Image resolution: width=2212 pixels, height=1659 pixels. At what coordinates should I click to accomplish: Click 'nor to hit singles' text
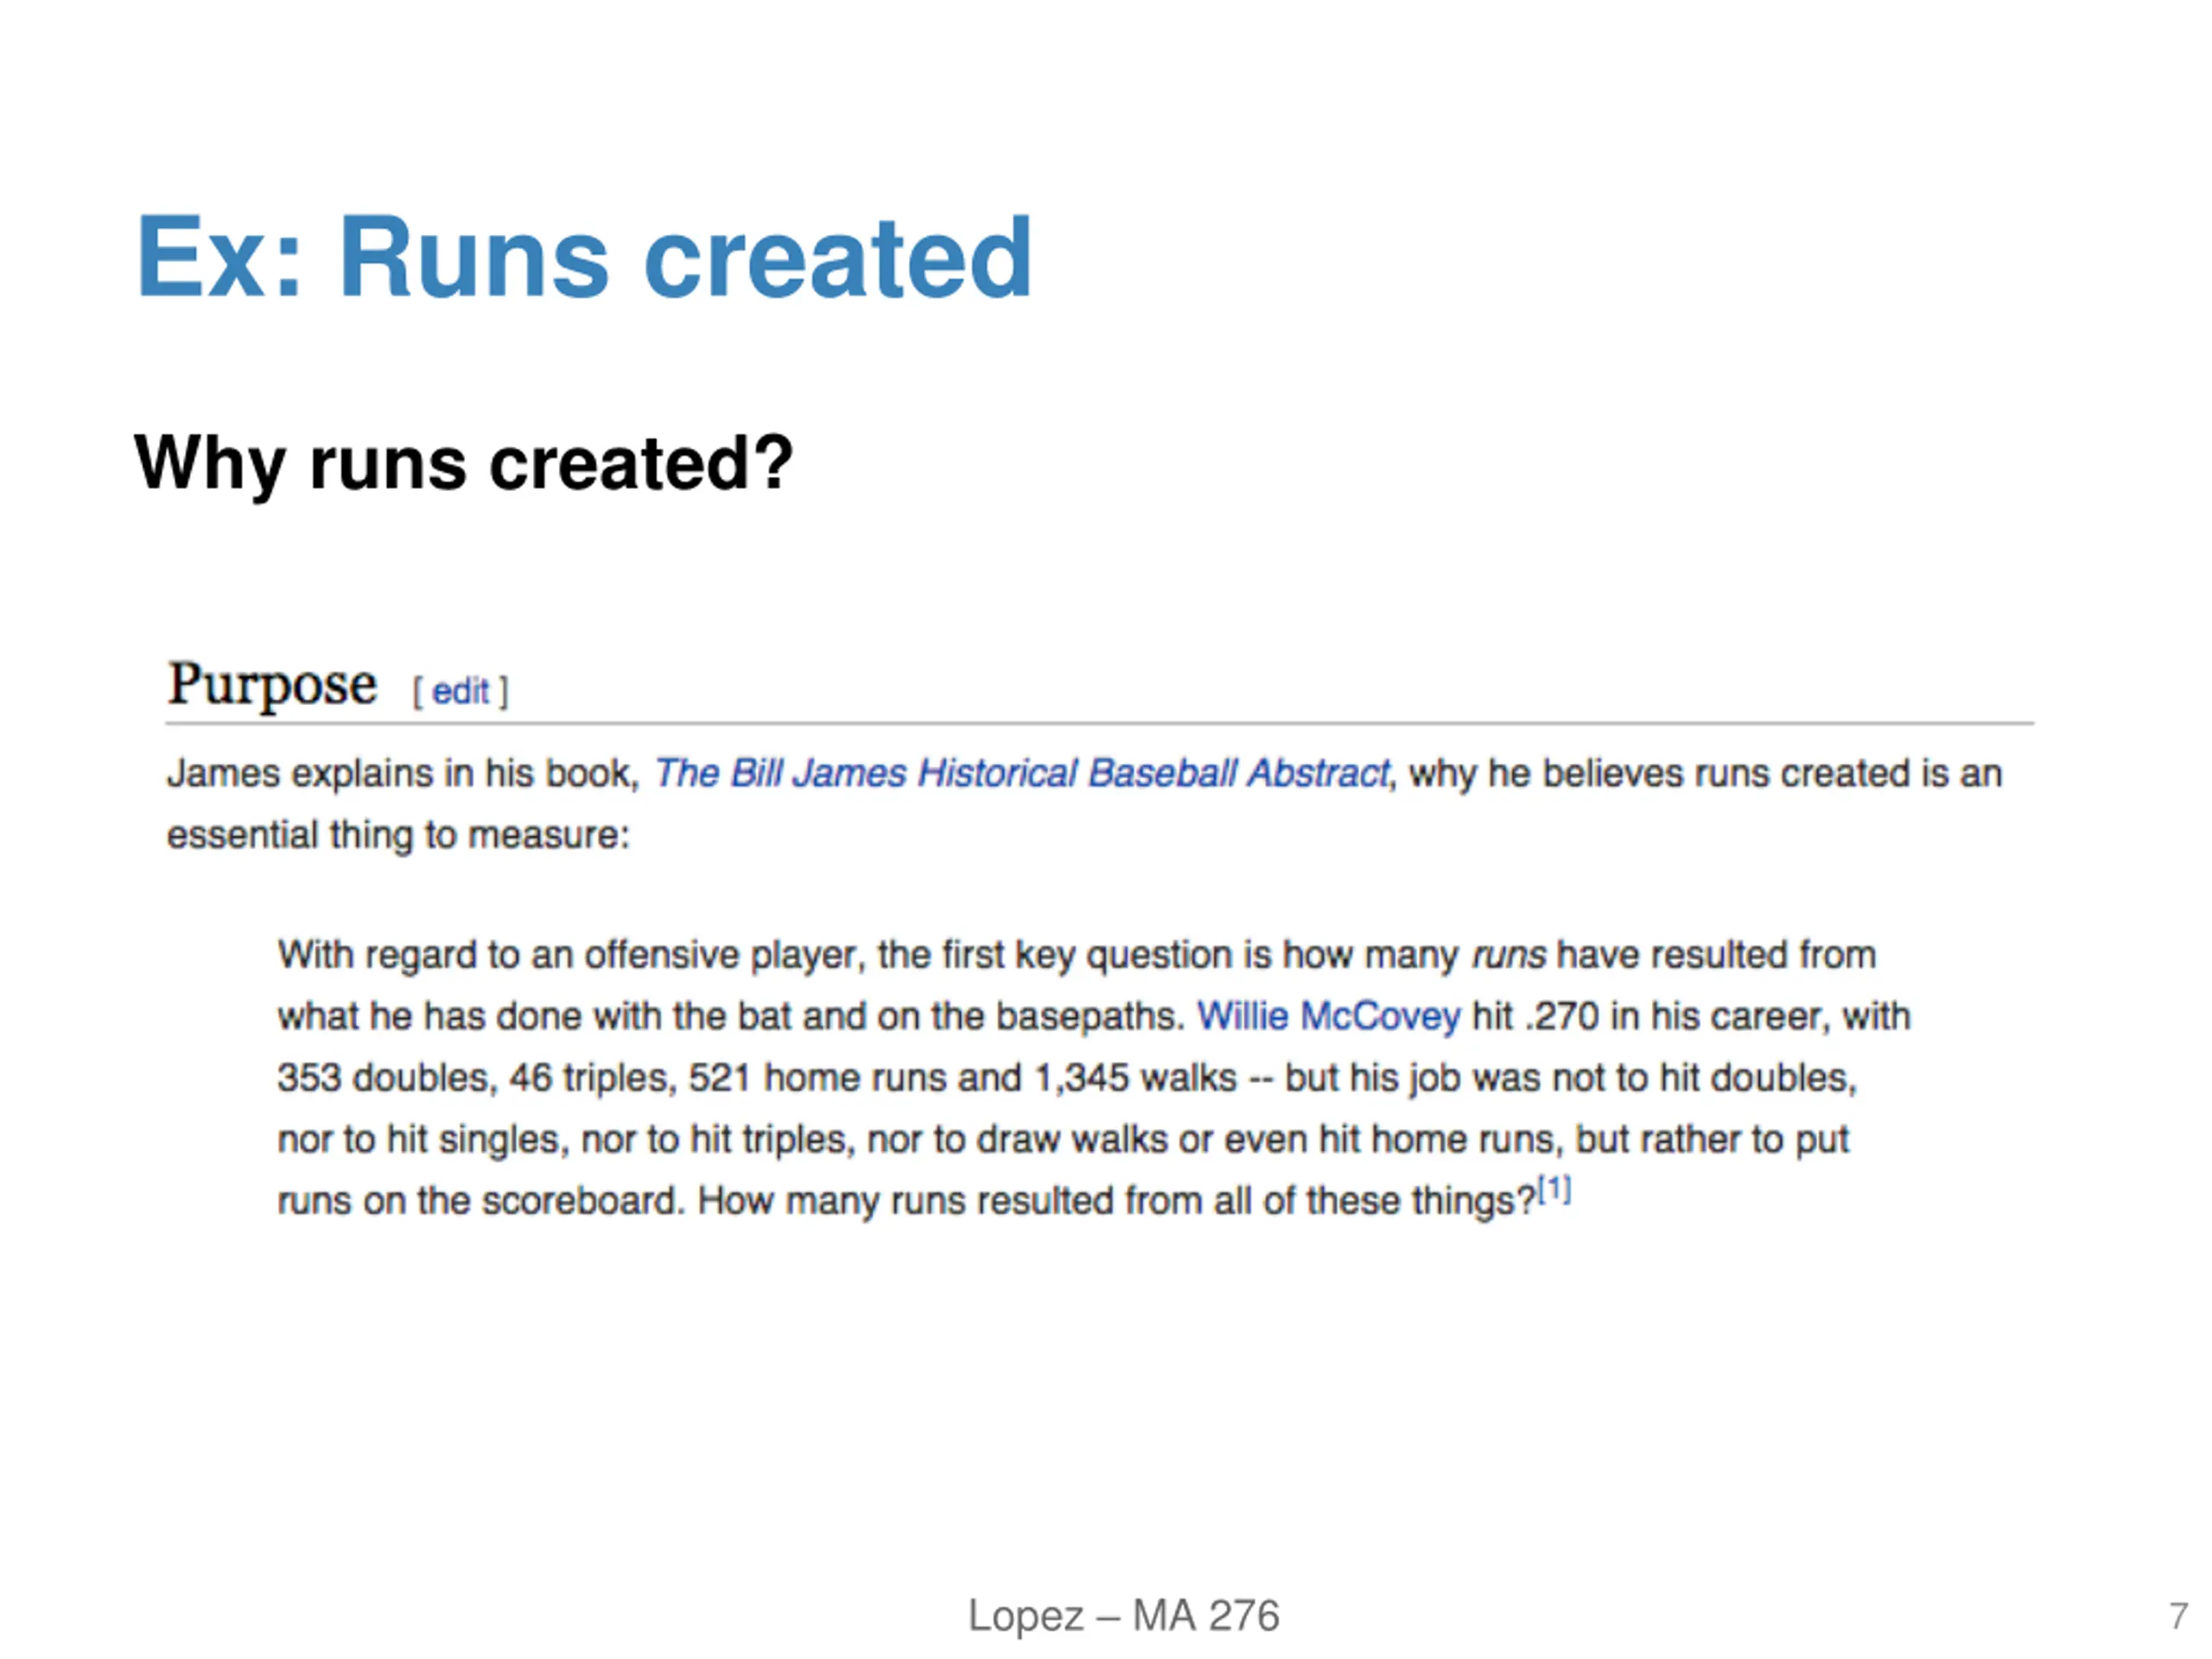click(x=422, y=1139)
